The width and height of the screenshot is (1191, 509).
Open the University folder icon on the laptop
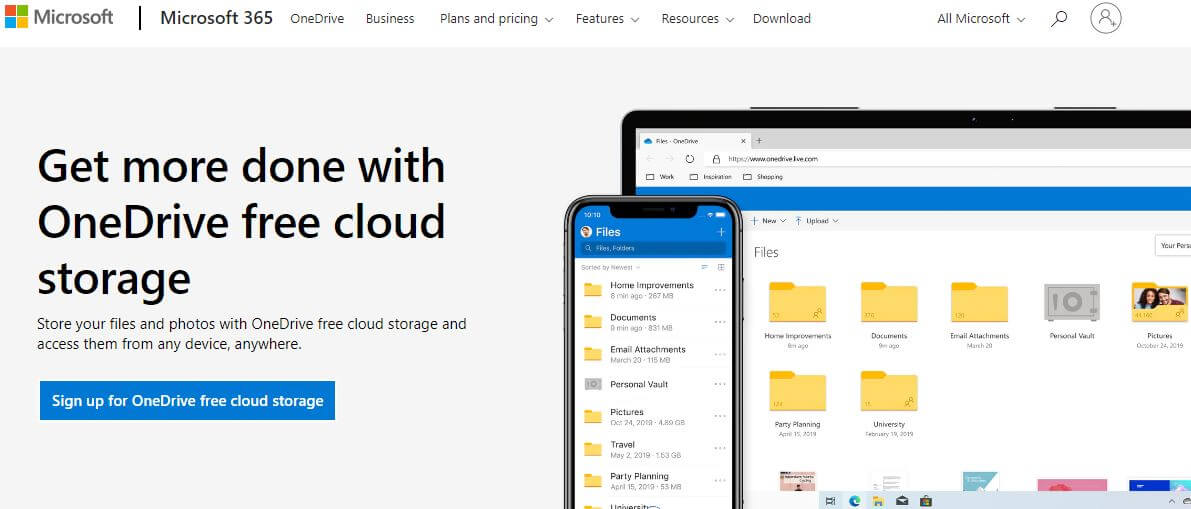[889, 391]
